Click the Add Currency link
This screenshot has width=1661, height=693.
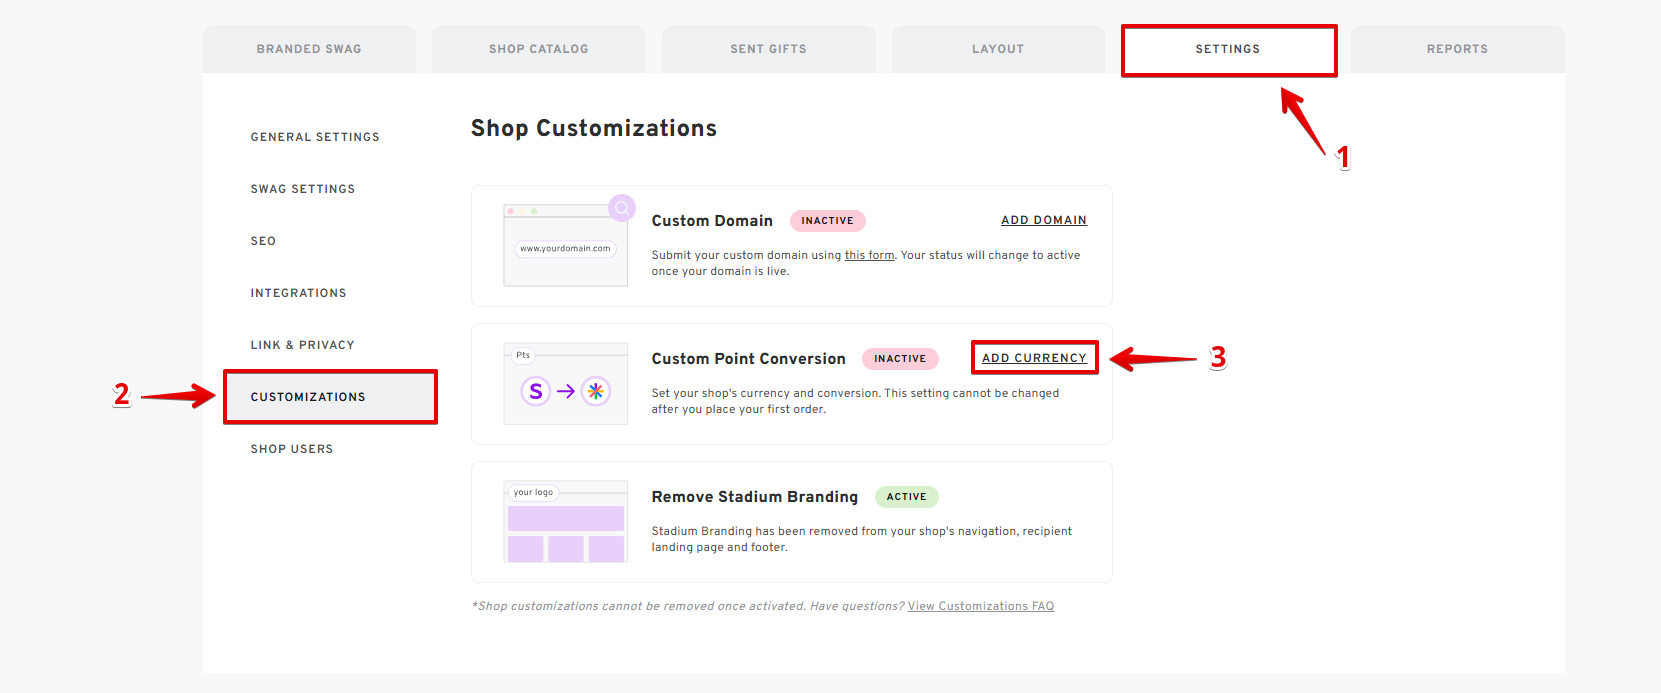(1034, 358)
